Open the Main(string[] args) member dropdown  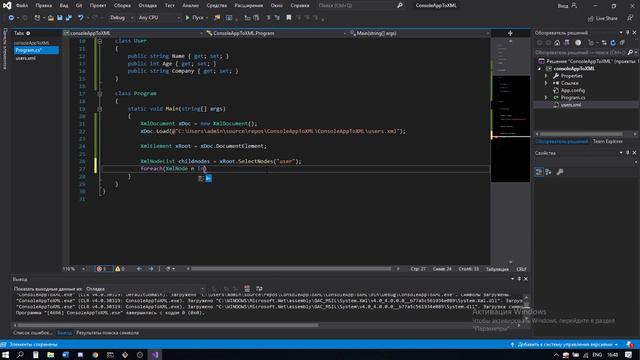pos(420,33)
